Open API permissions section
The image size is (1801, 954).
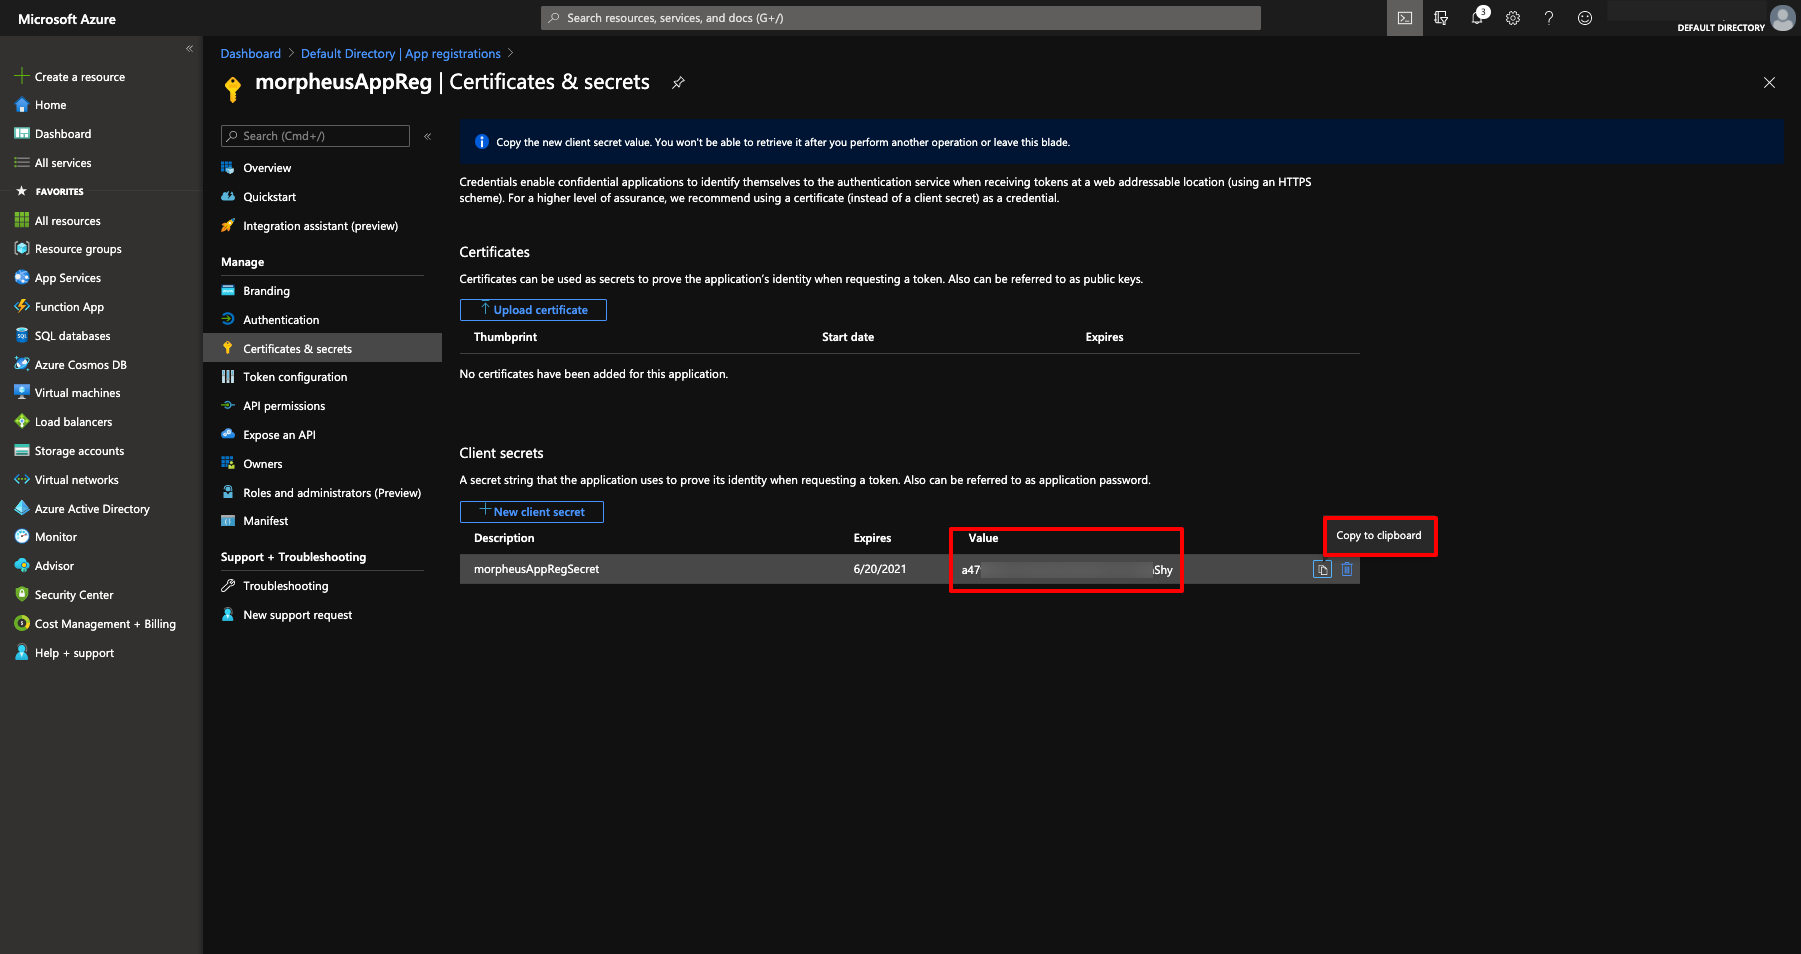click(284, 405)
